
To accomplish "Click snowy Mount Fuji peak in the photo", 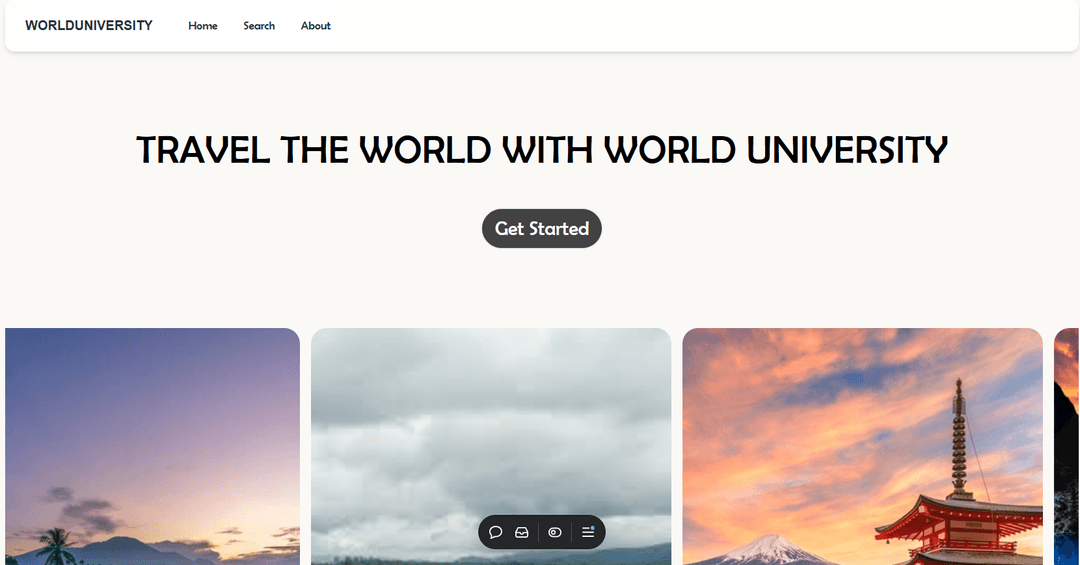I will click(x=772, y=548).
